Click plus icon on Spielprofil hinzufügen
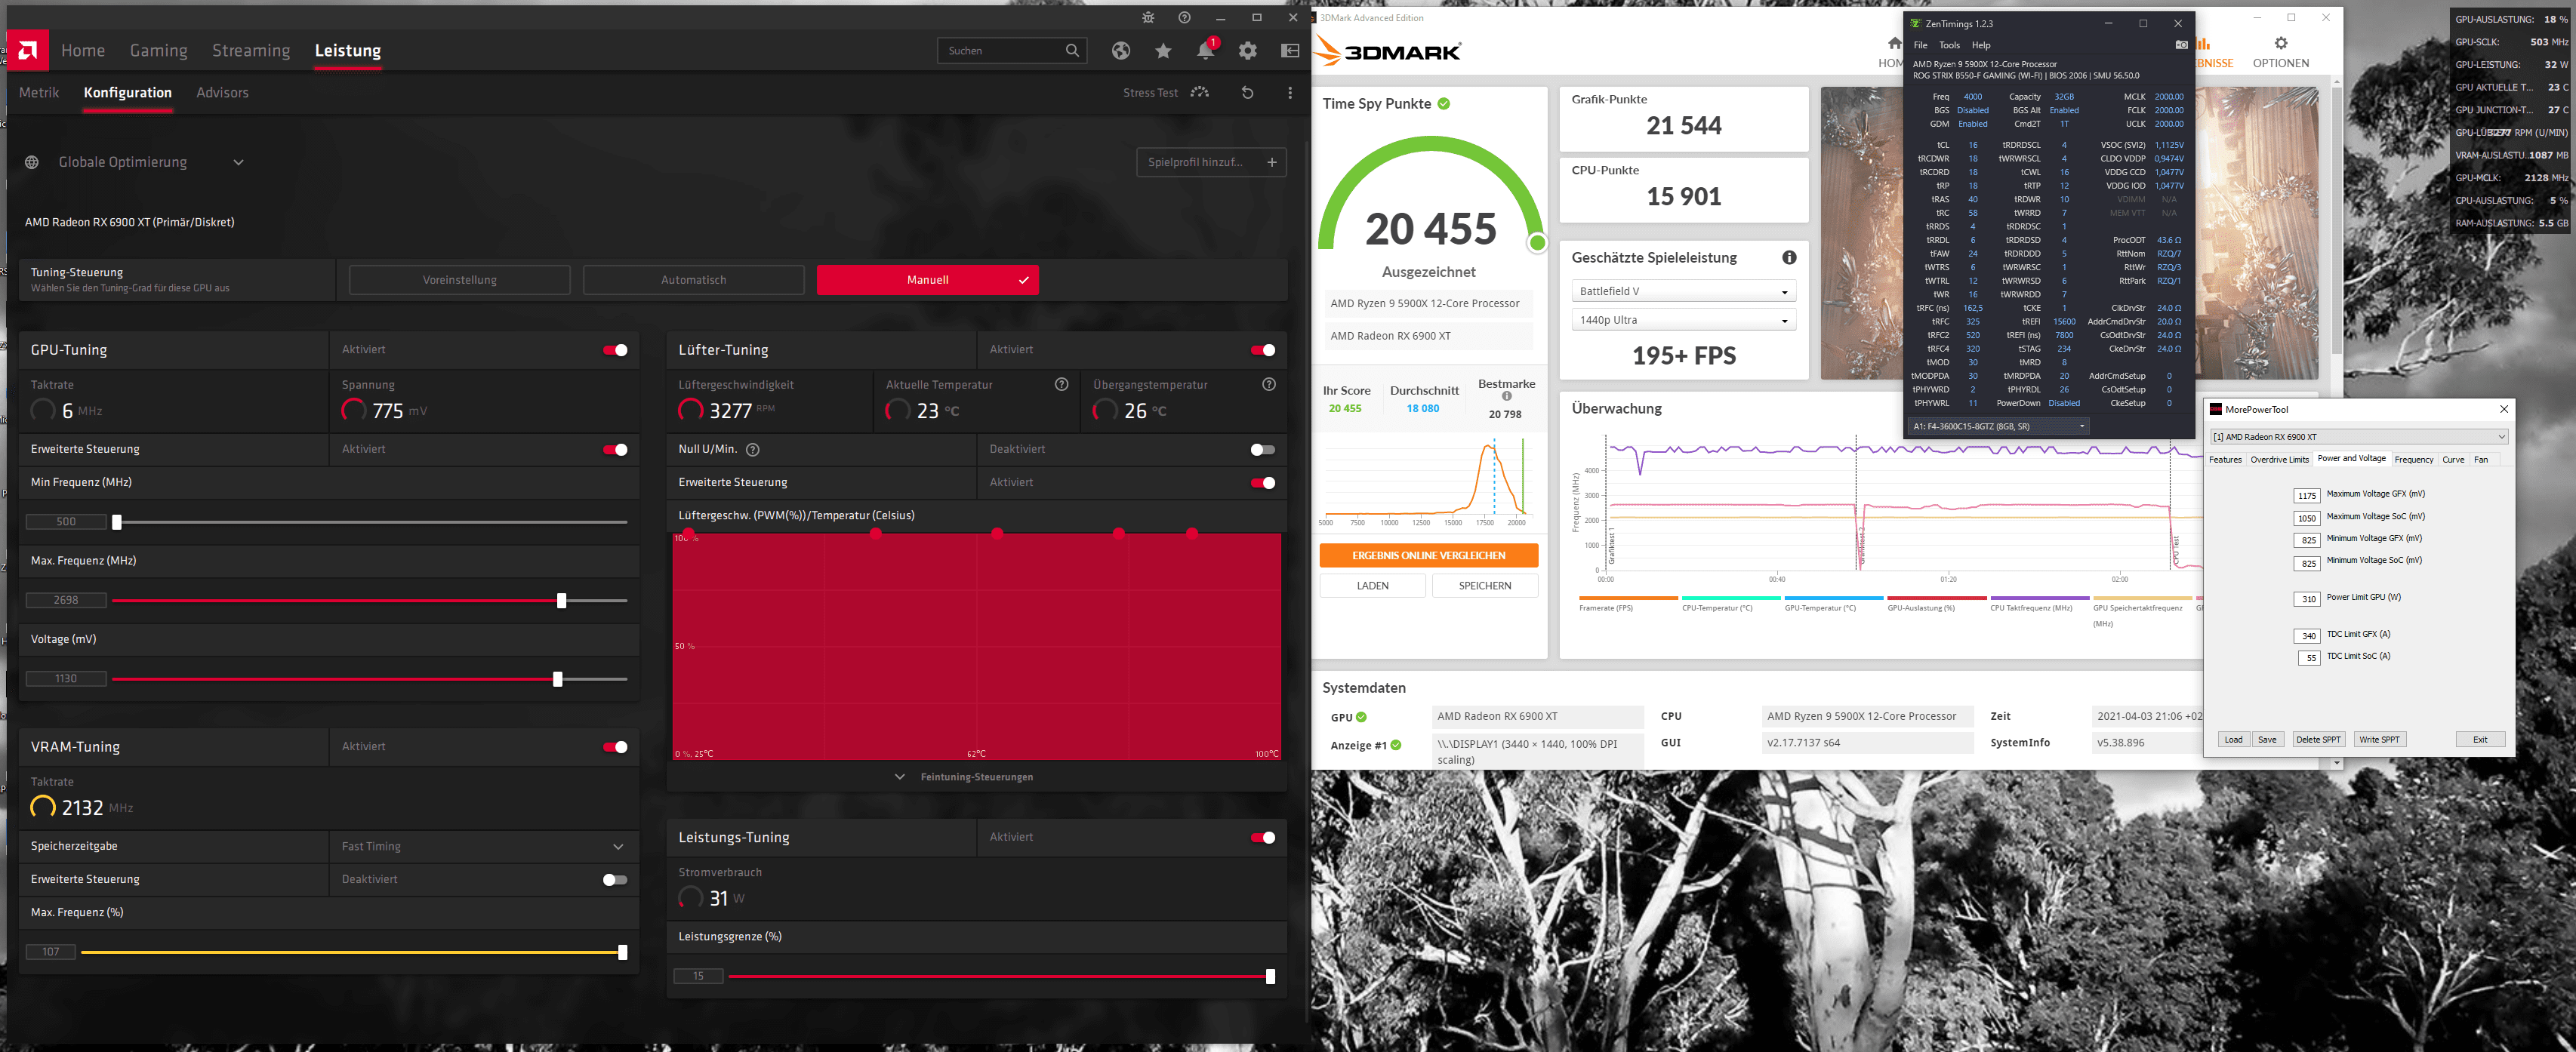The height and width of the screenshot is (1052, 2576). [x=1272, y=162]
